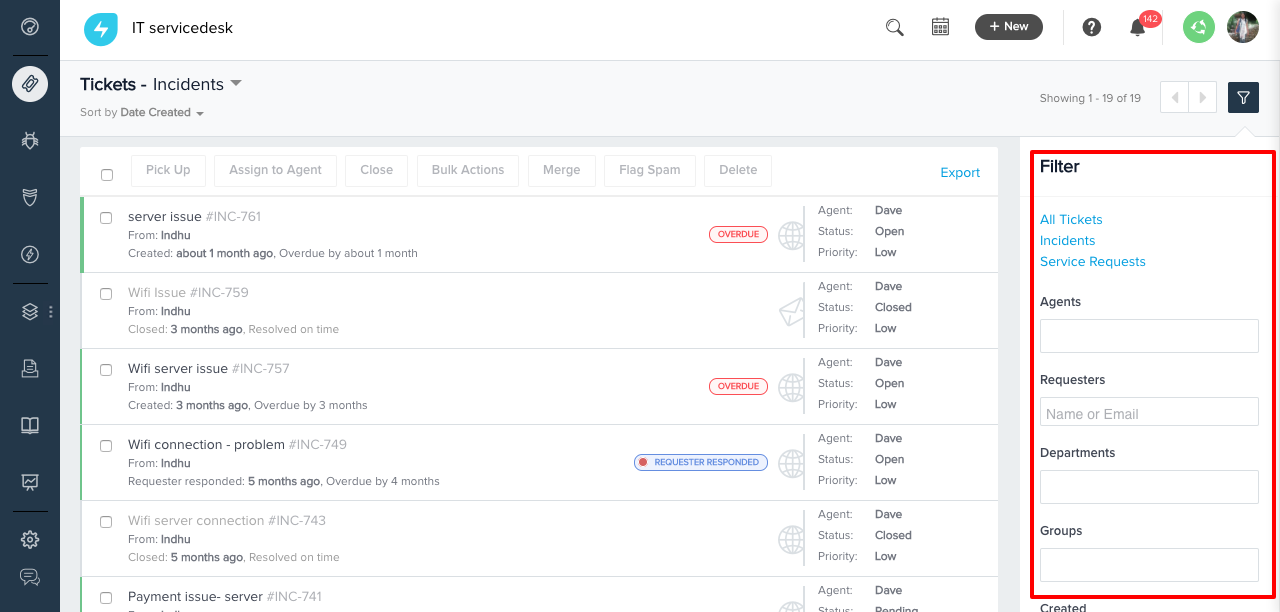The height and width of the screenshot is (612, 1280).
Task: Click the notifications bell icon
Action: [x=1137, y=28]
